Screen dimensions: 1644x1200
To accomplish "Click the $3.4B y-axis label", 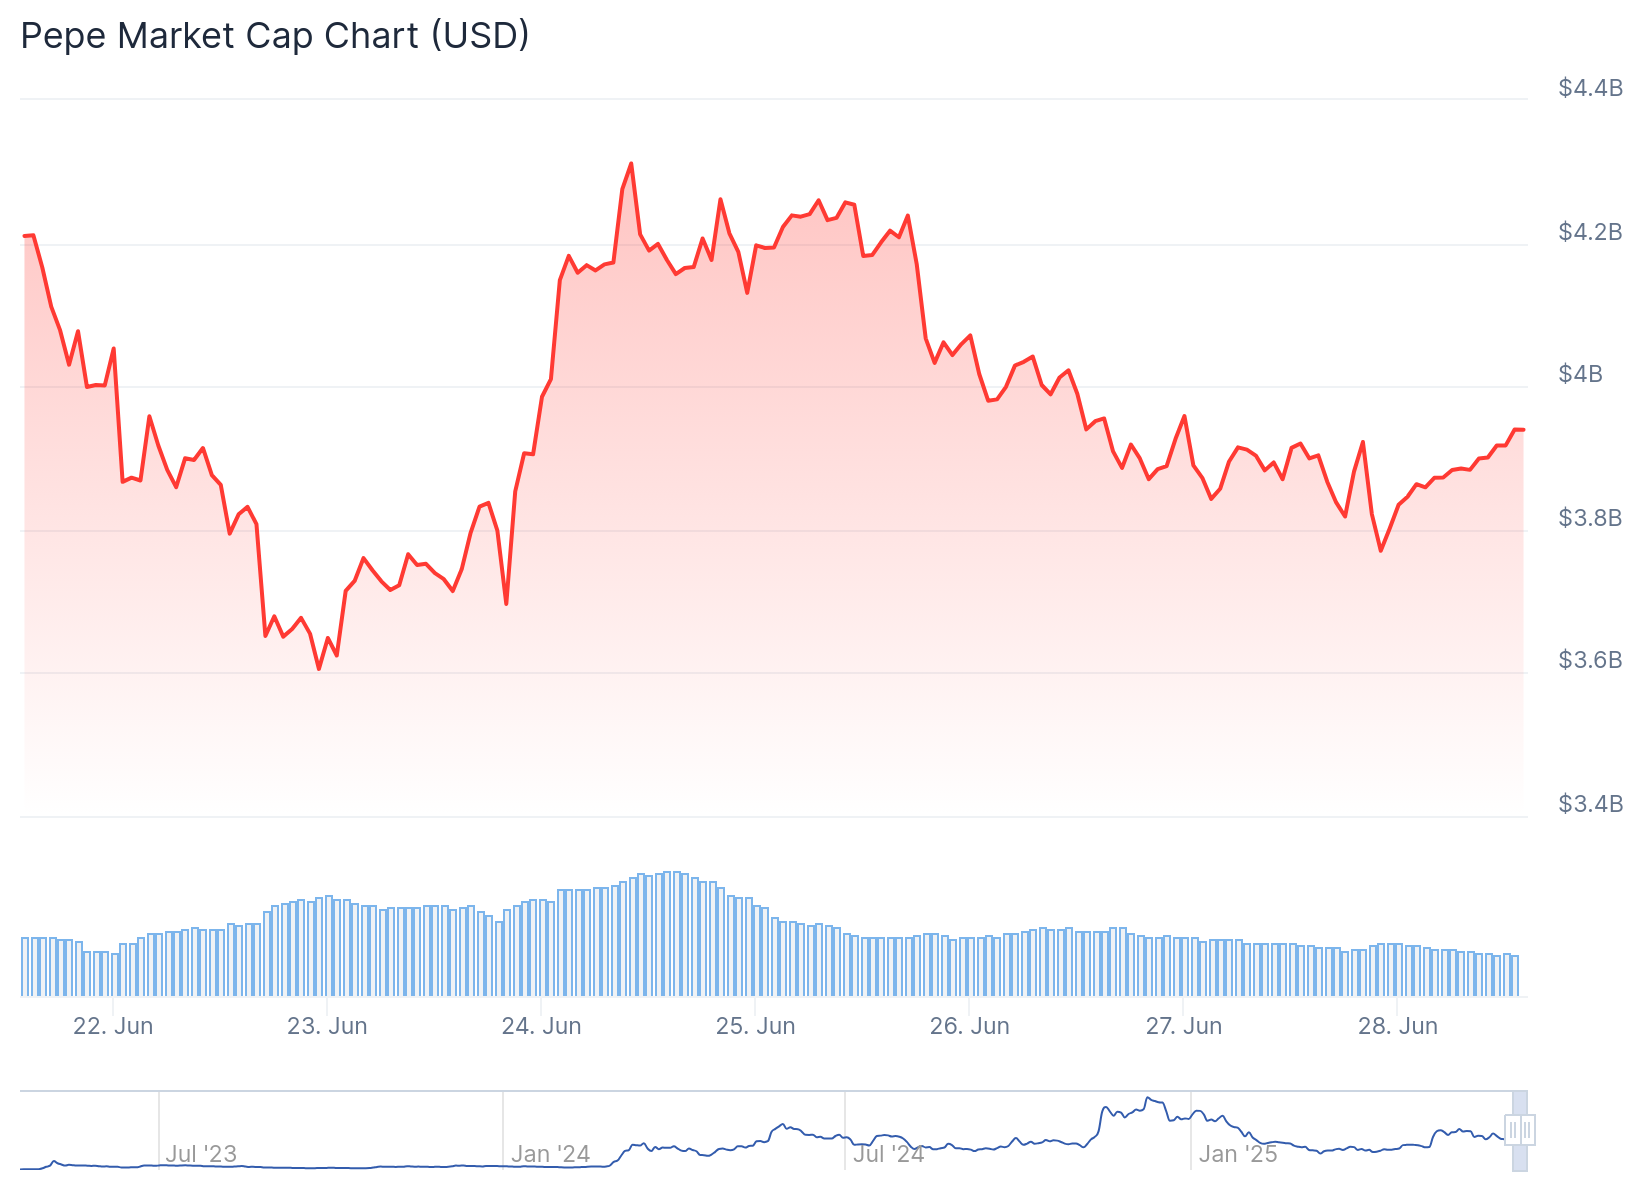I will [x=1590, y=804].
